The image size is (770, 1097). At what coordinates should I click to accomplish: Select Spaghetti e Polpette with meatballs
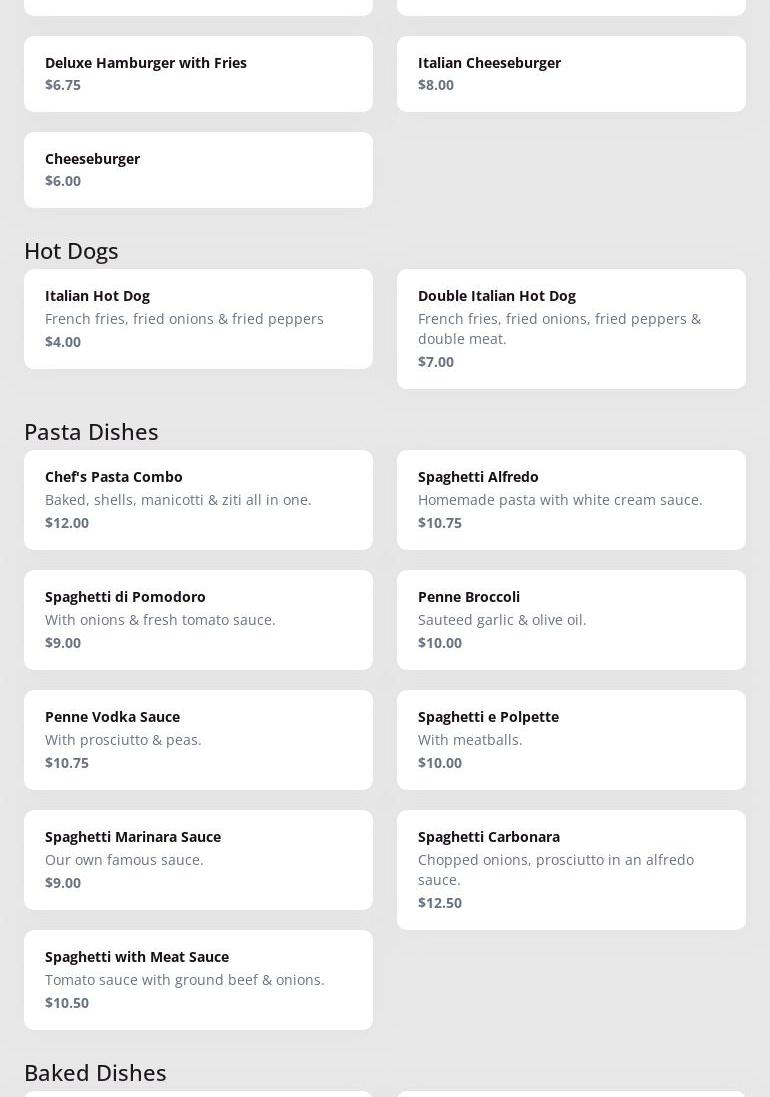(x=571, y=739)
